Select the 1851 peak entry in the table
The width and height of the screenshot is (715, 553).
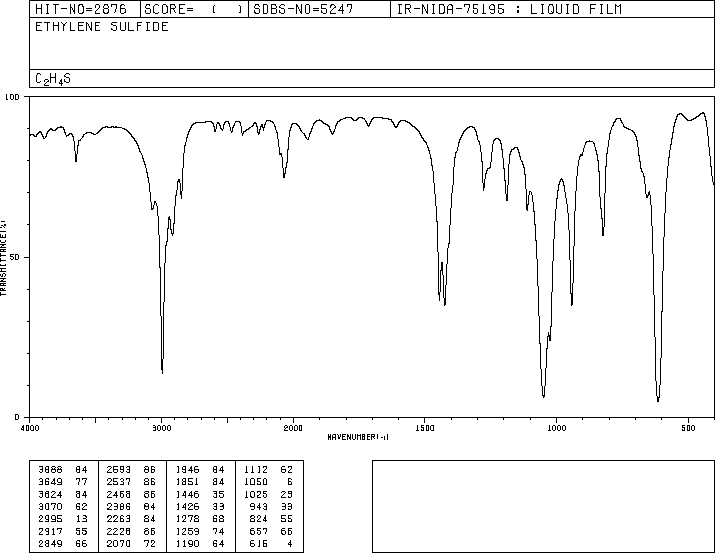coord(200,482)
